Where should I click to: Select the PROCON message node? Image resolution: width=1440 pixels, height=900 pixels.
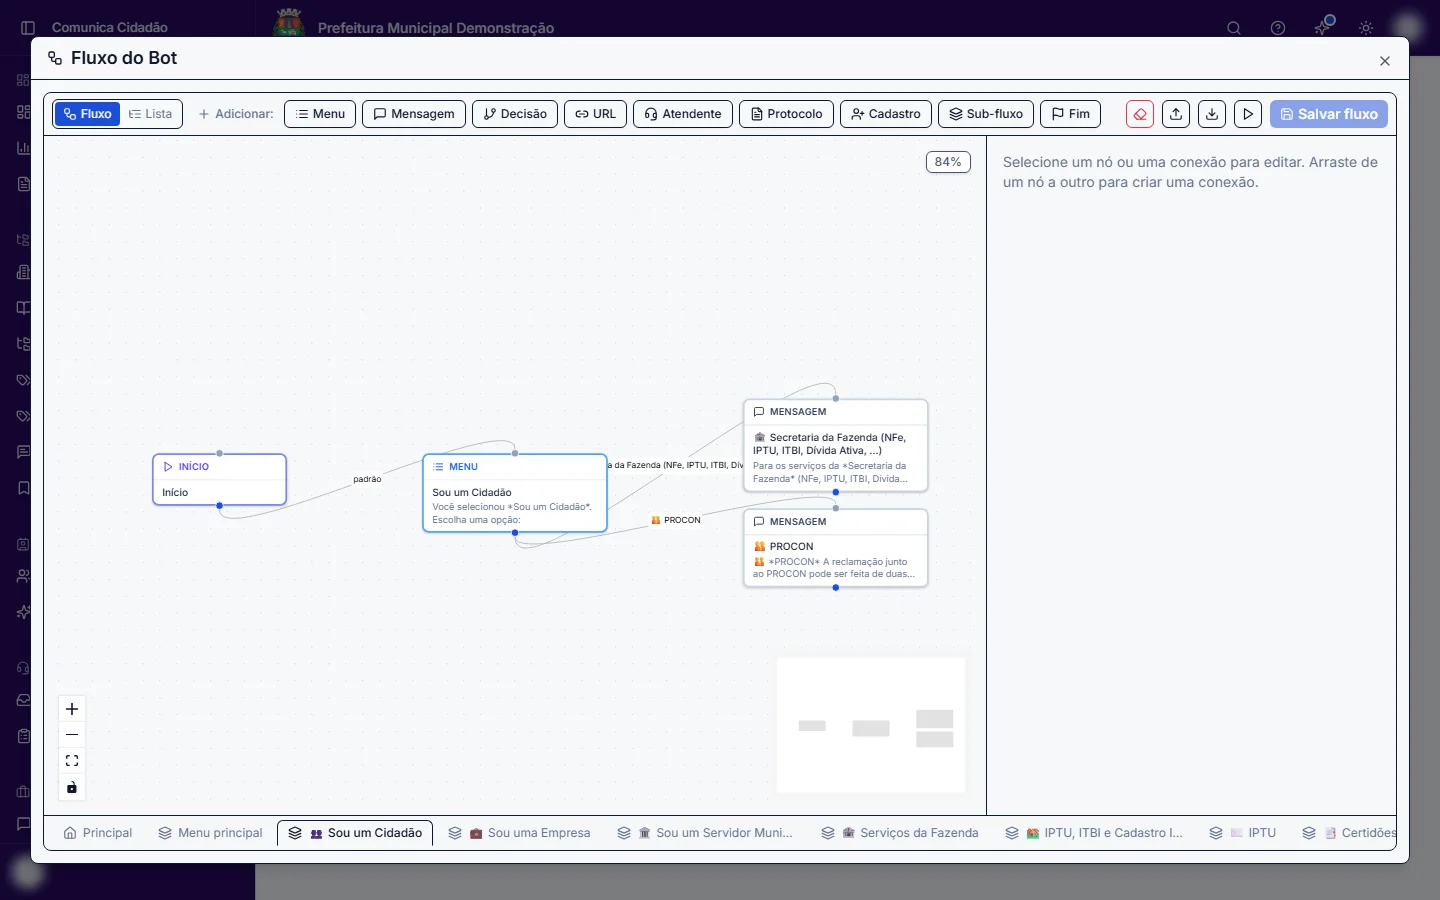click(x=836, y=548)
